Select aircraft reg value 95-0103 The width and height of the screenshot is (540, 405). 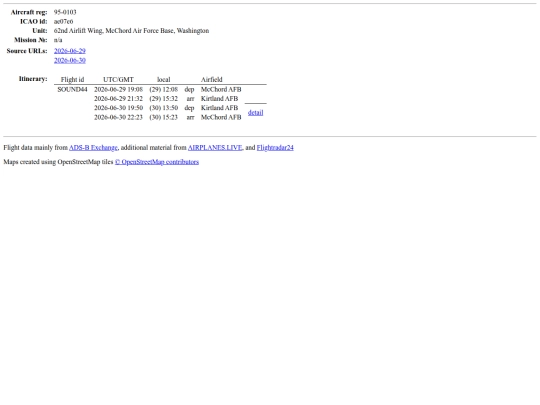coord(65,12)
